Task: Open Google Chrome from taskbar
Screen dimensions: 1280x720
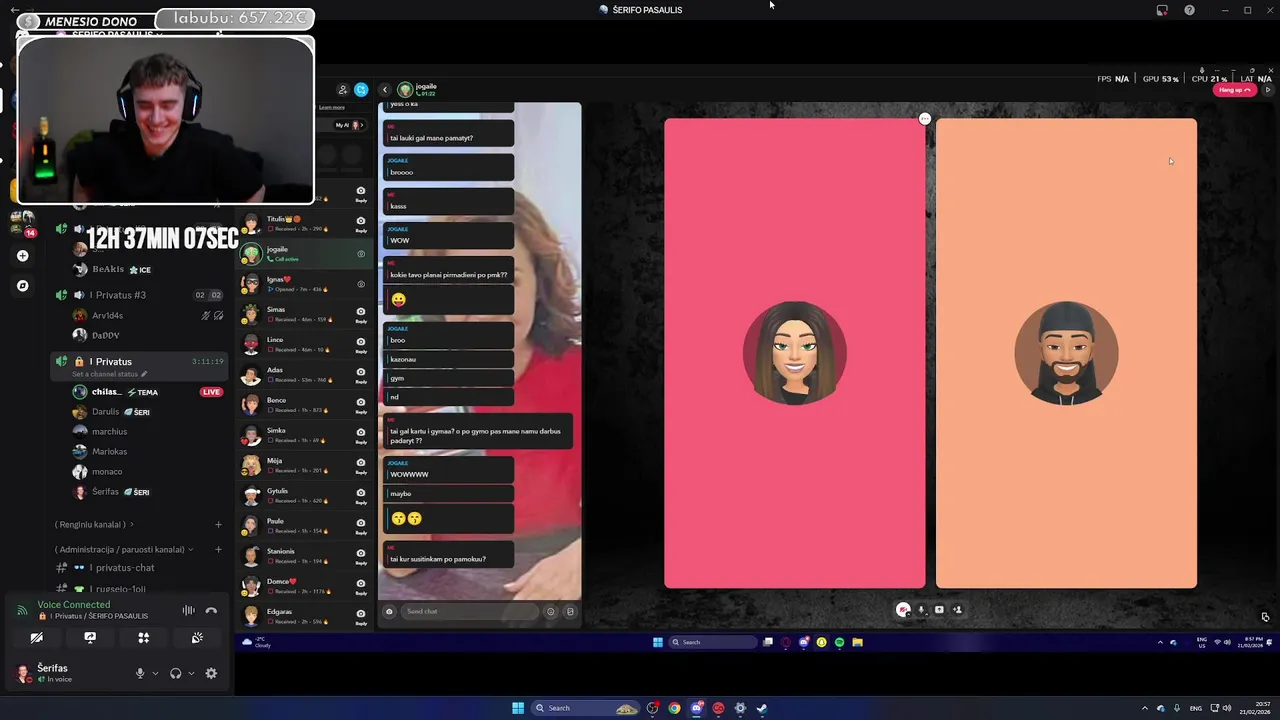Action: [x=675, y=708]
